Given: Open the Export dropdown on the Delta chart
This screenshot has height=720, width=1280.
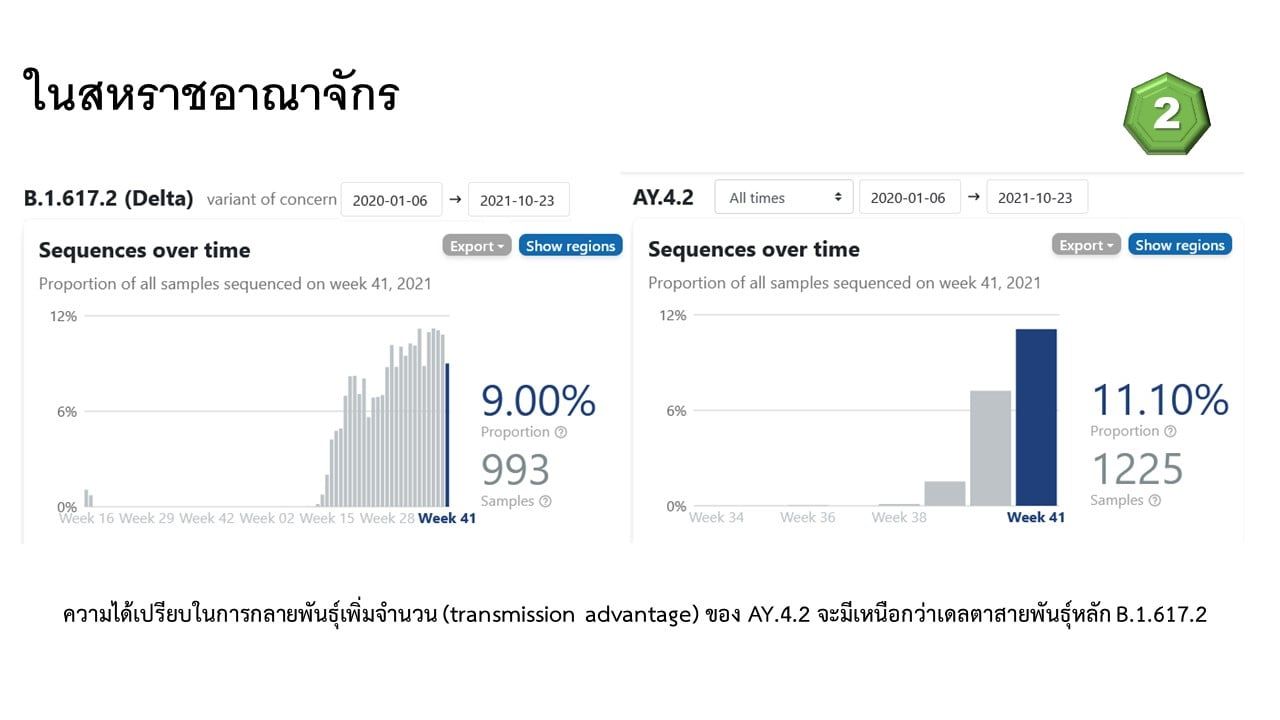Looking at the screenshot, I should (x=477, y=244).
